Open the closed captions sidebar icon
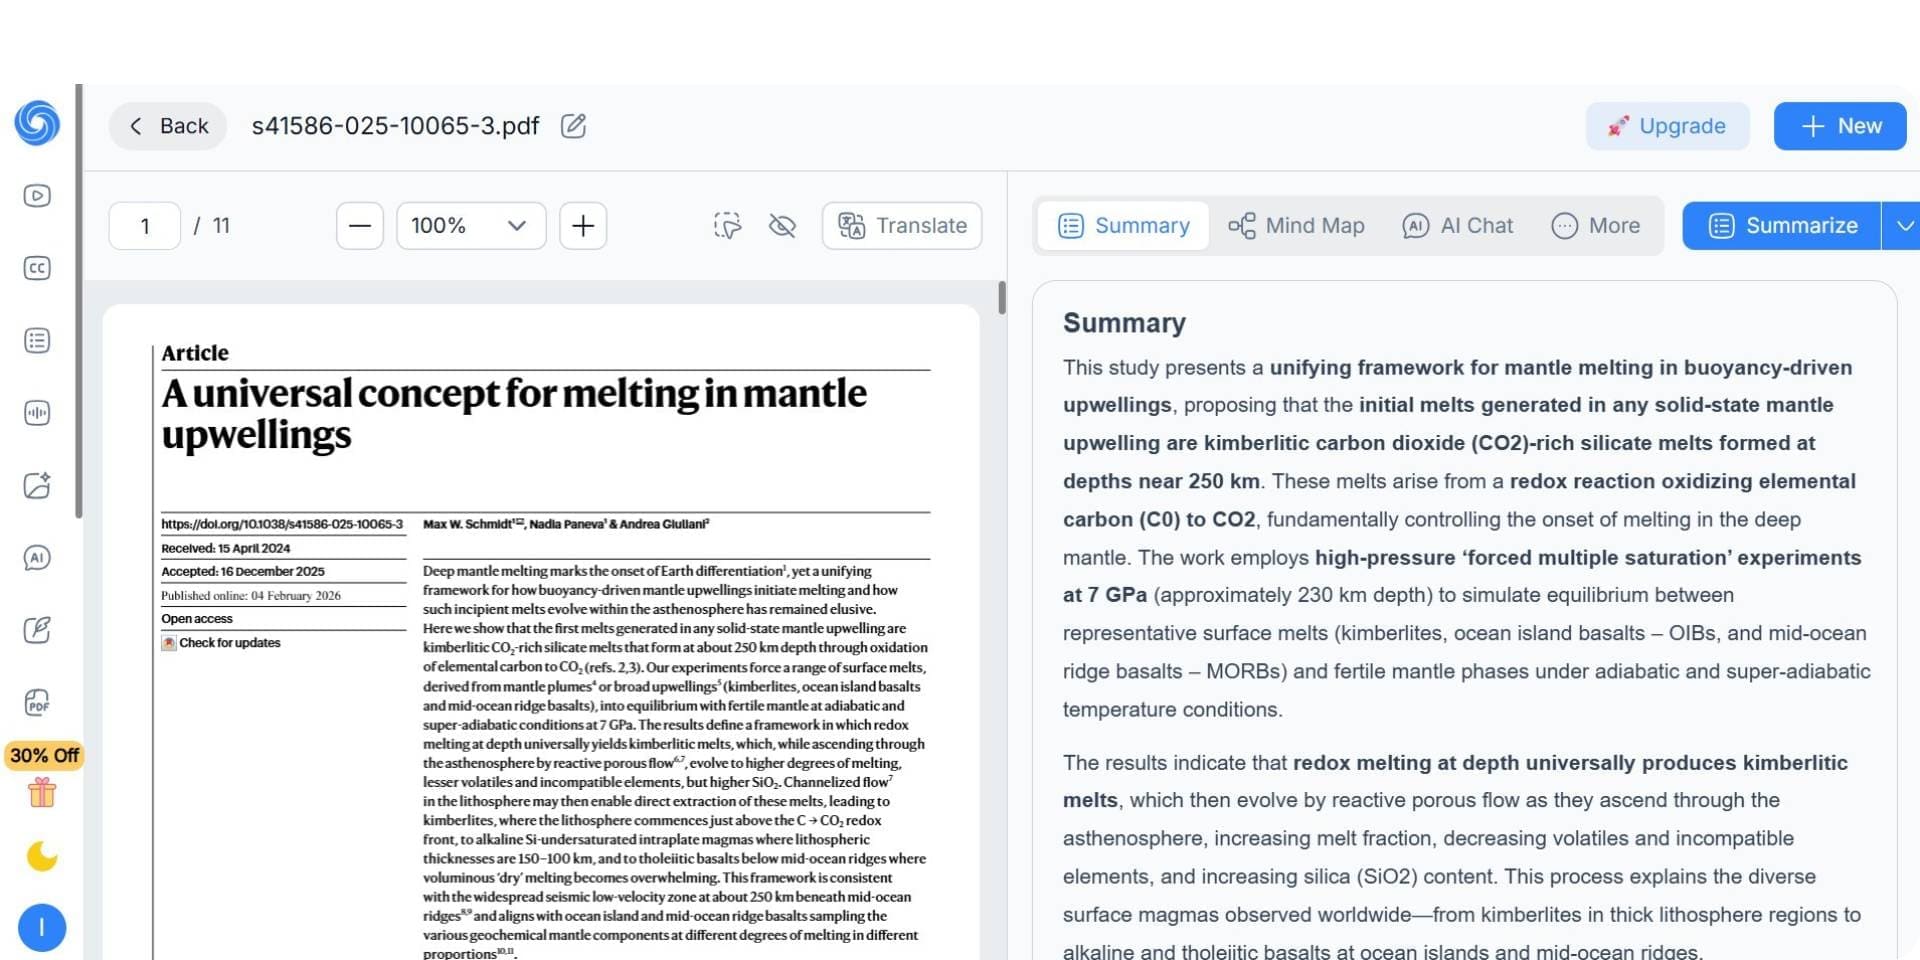 click(x=37, y=268)
